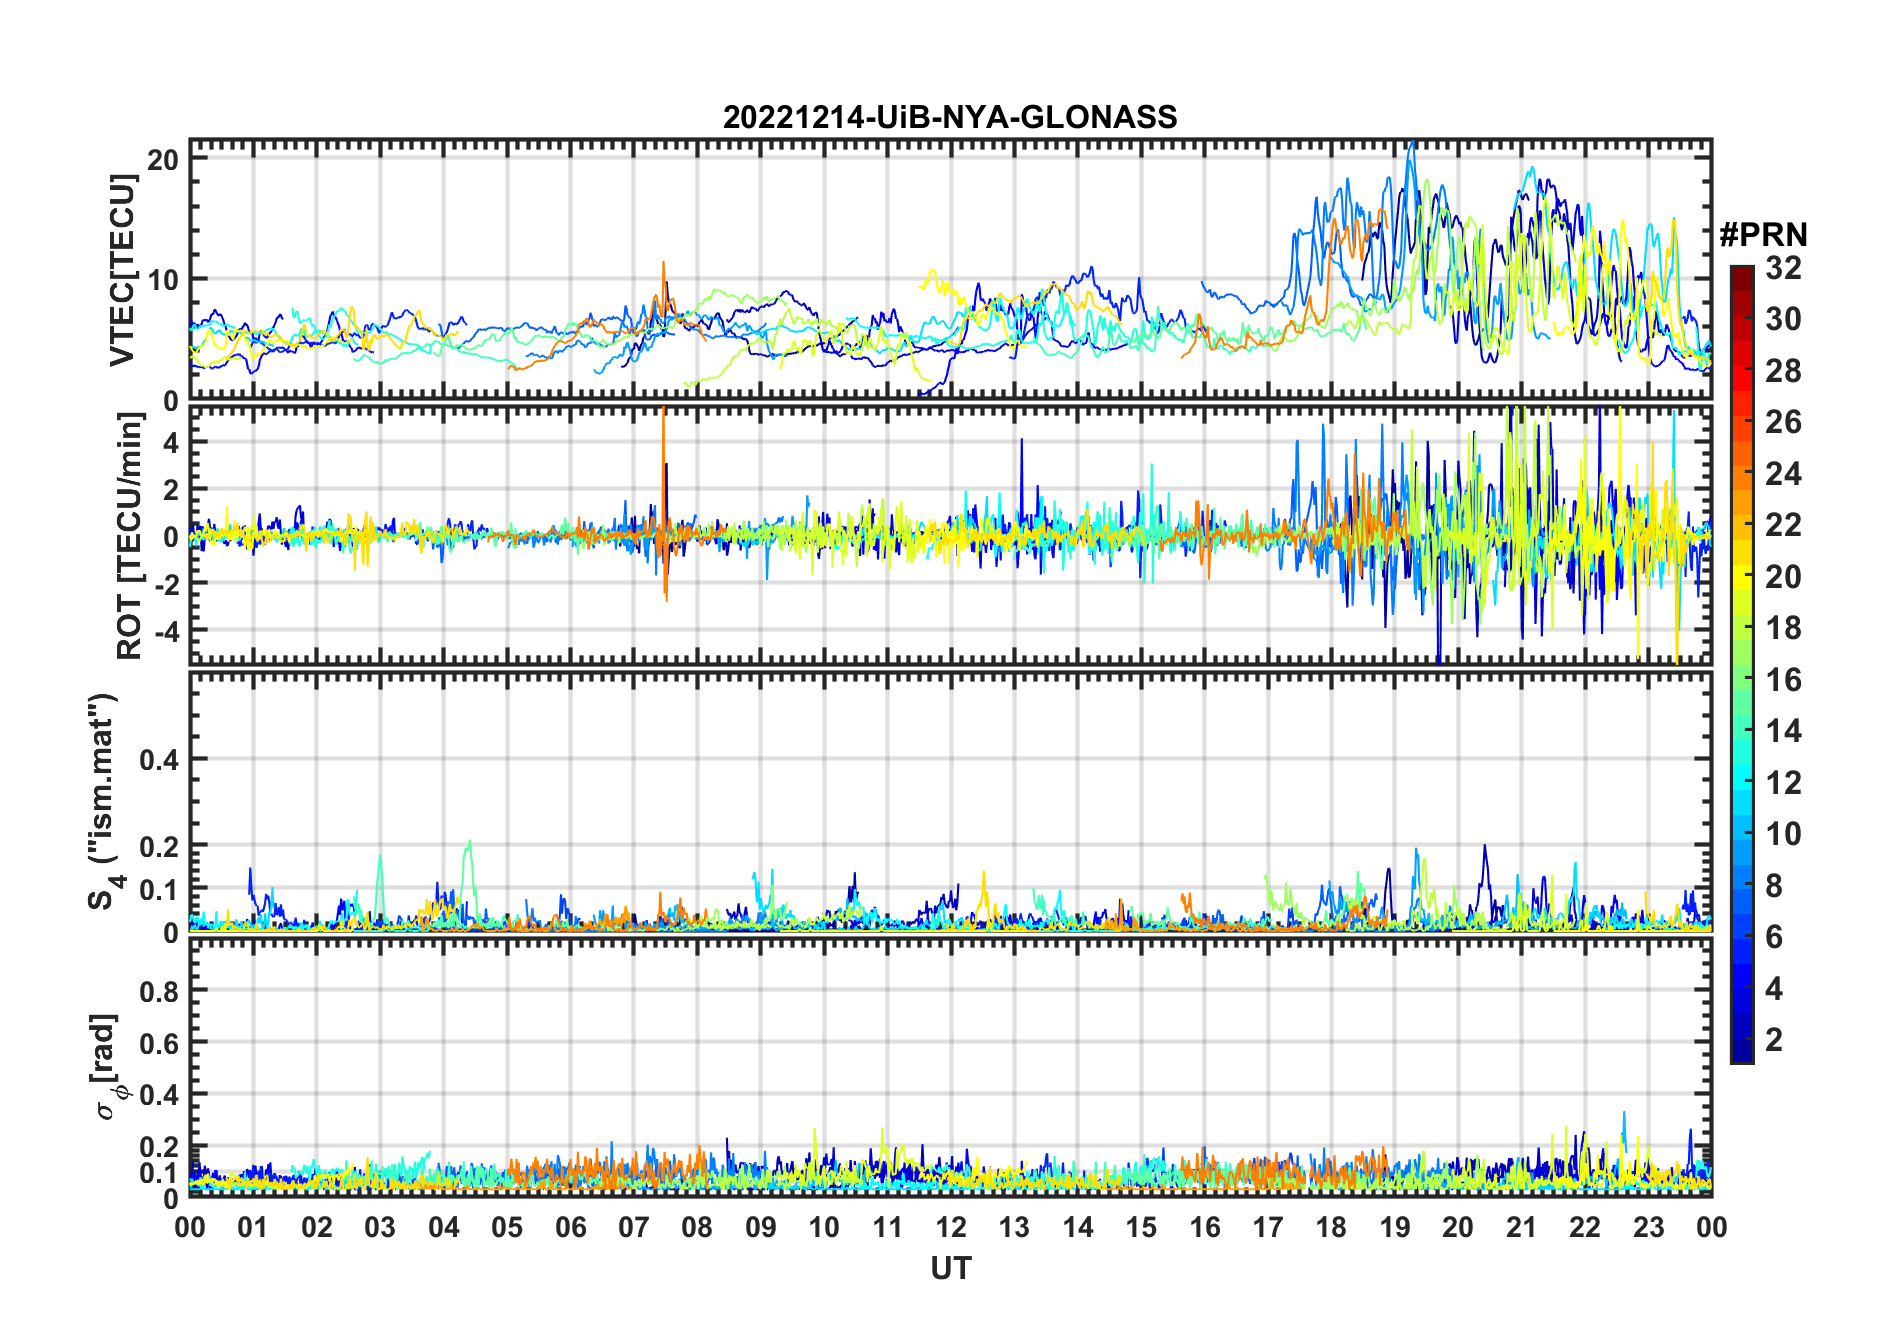Click x-axis tick label 06
The image size is (1902, 1330).
click(x=570, y=1227)
